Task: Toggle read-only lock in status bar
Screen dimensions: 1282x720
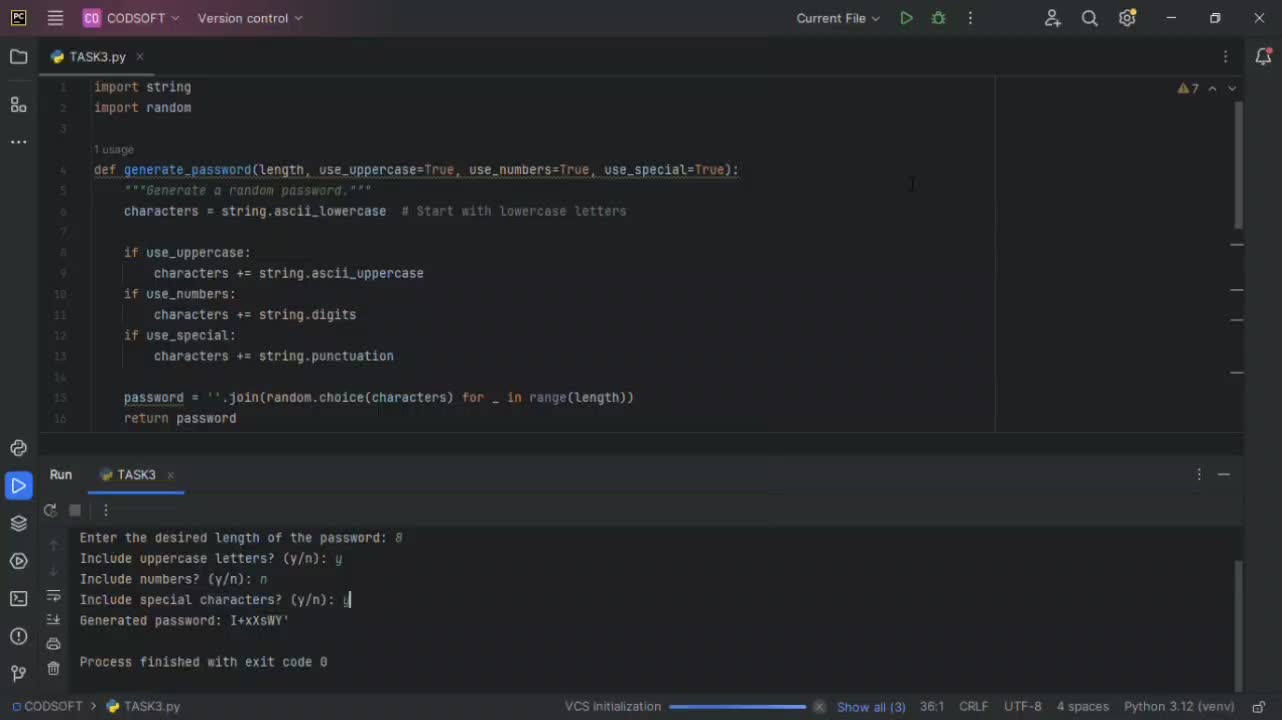Action: (x=1260, y=706)
